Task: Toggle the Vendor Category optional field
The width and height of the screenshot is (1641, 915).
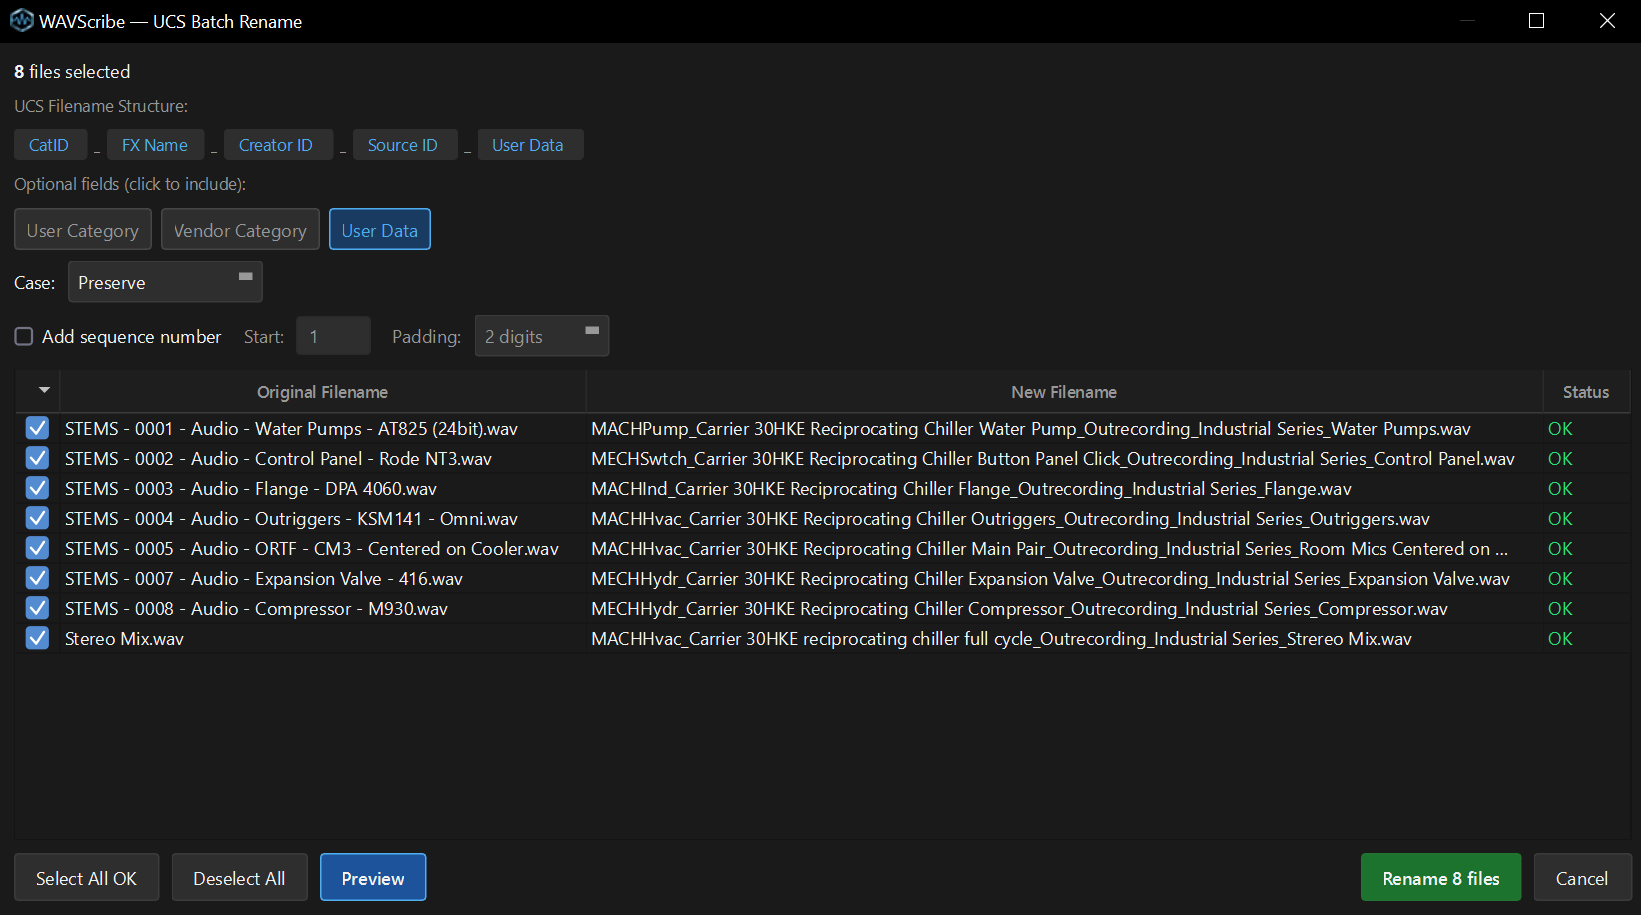Action: tap(240, 230)
